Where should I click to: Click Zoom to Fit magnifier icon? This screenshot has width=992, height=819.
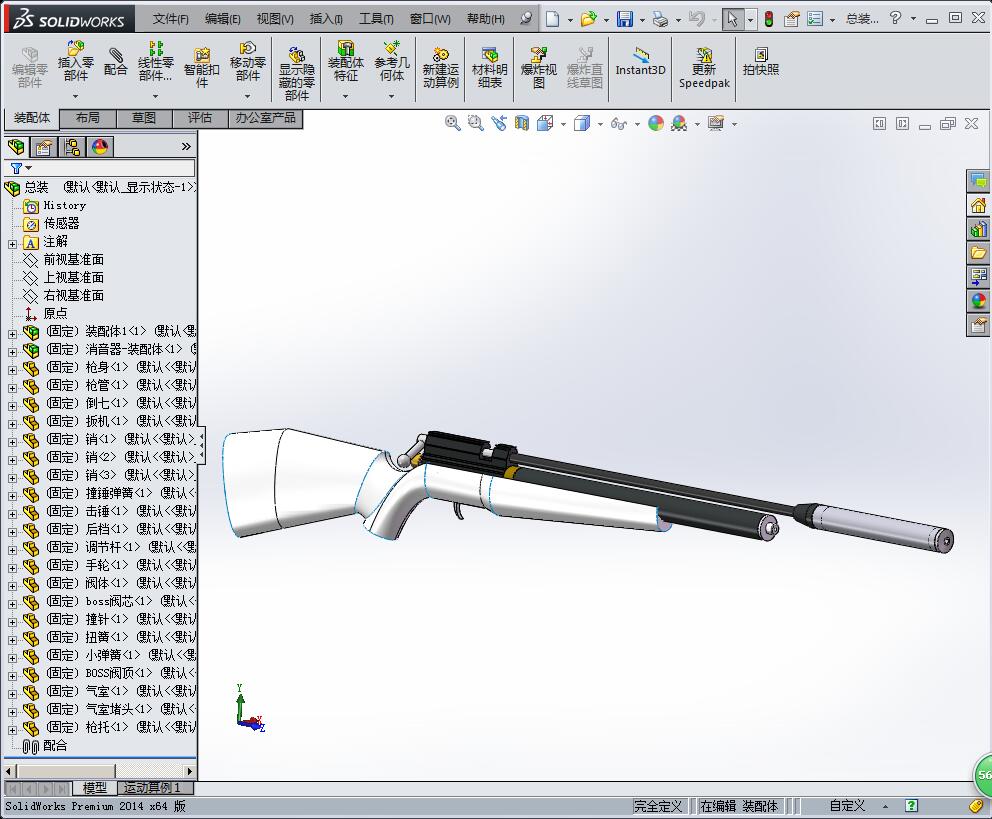coord(452,123)
